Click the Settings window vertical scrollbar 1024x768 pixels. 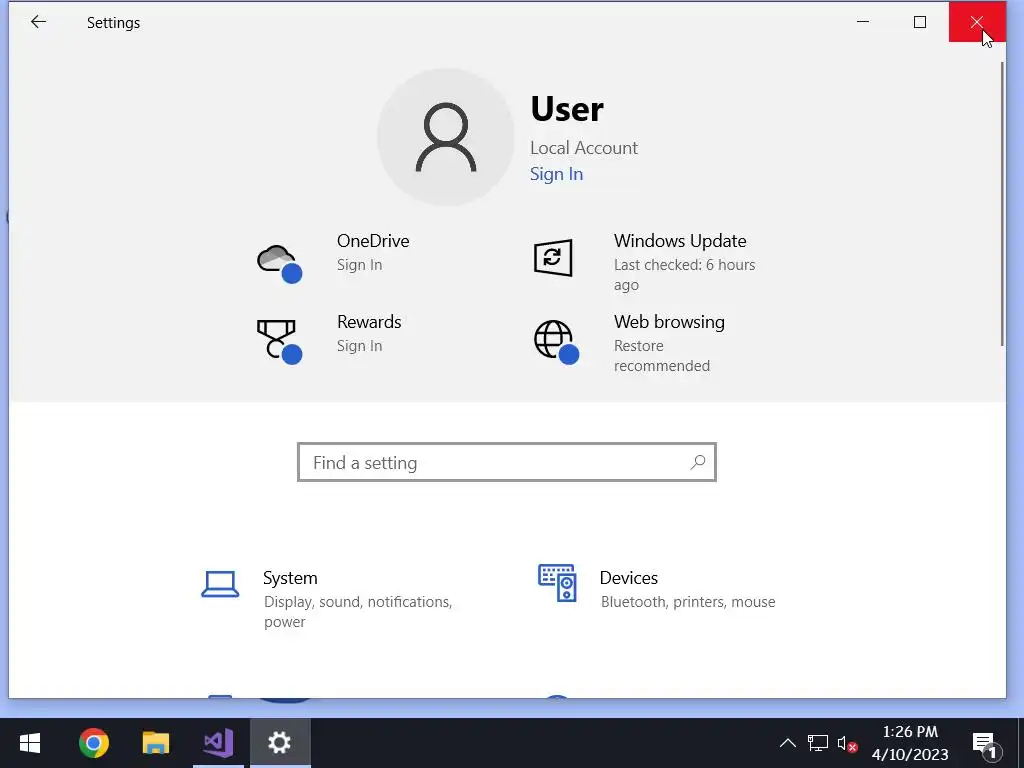tap(1002, 204)
